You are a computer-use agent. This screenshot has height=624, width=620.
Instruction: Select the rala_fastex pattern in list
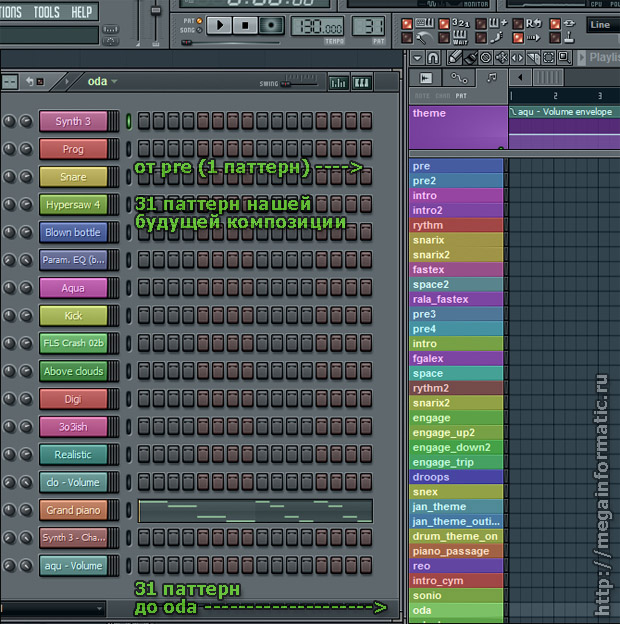pos(456,299)
